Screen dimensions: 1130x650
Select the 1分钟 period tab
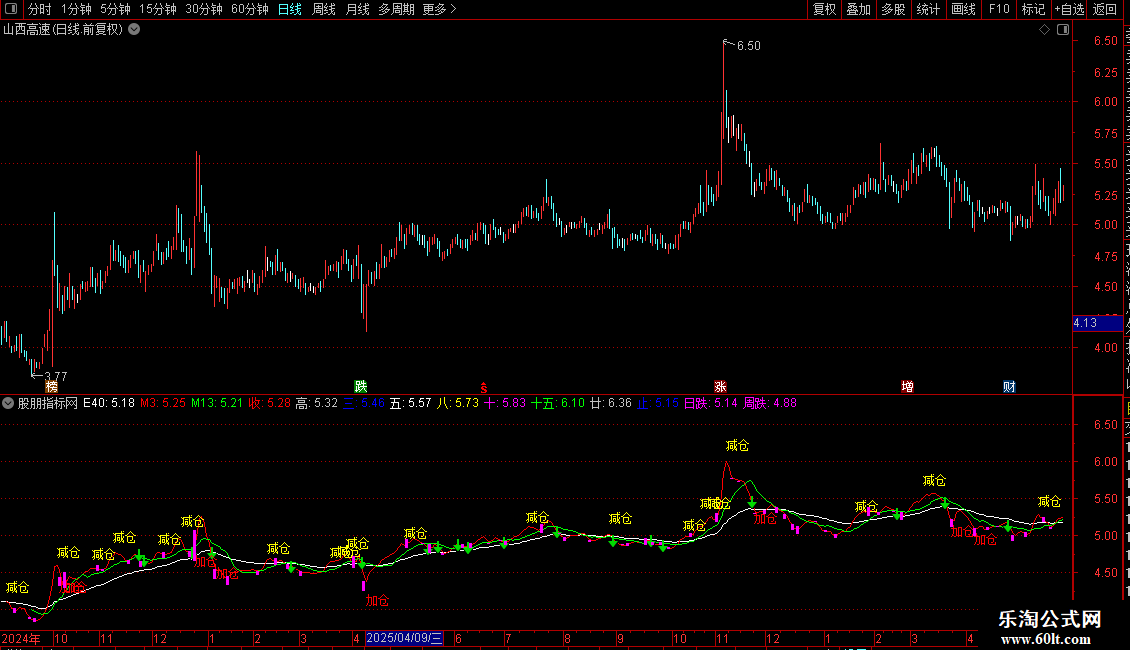point(76,9)
